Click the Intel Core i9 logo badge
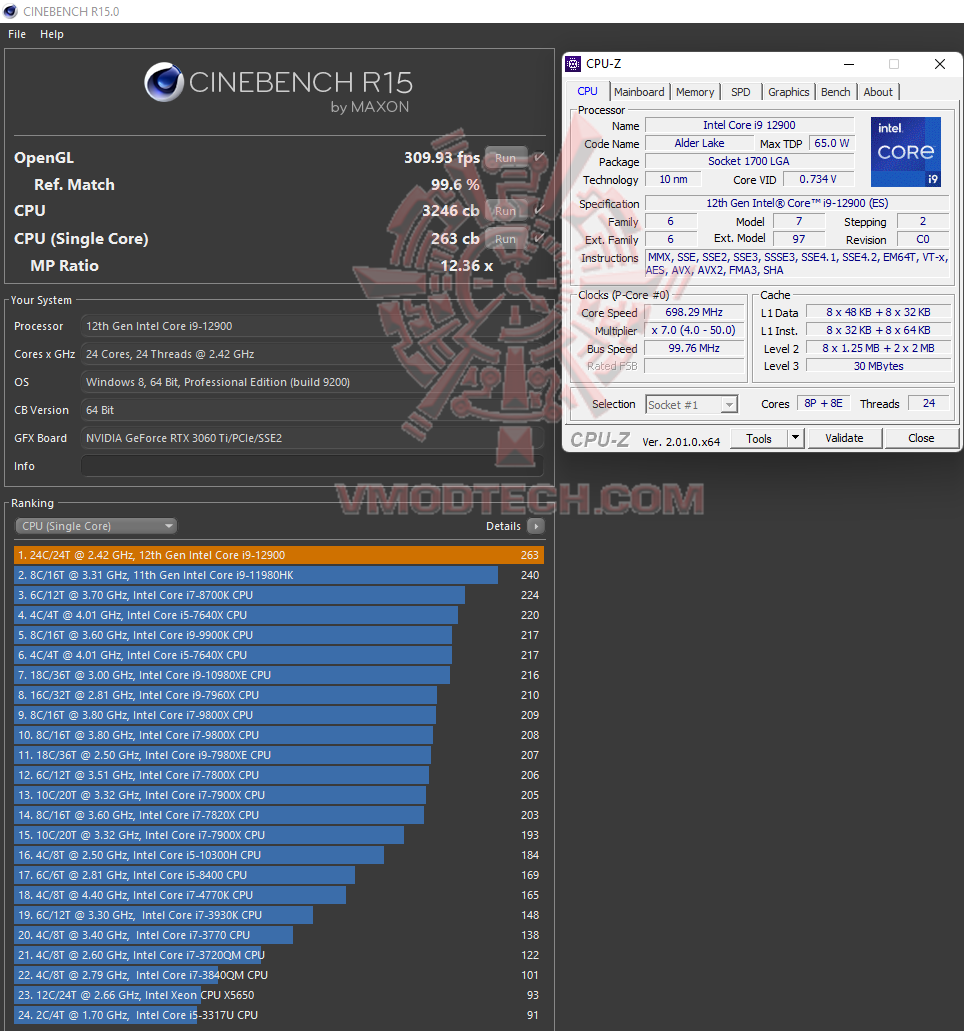Image resolution: width=964 pixels, height=1031 pixels. pos(905,152)
